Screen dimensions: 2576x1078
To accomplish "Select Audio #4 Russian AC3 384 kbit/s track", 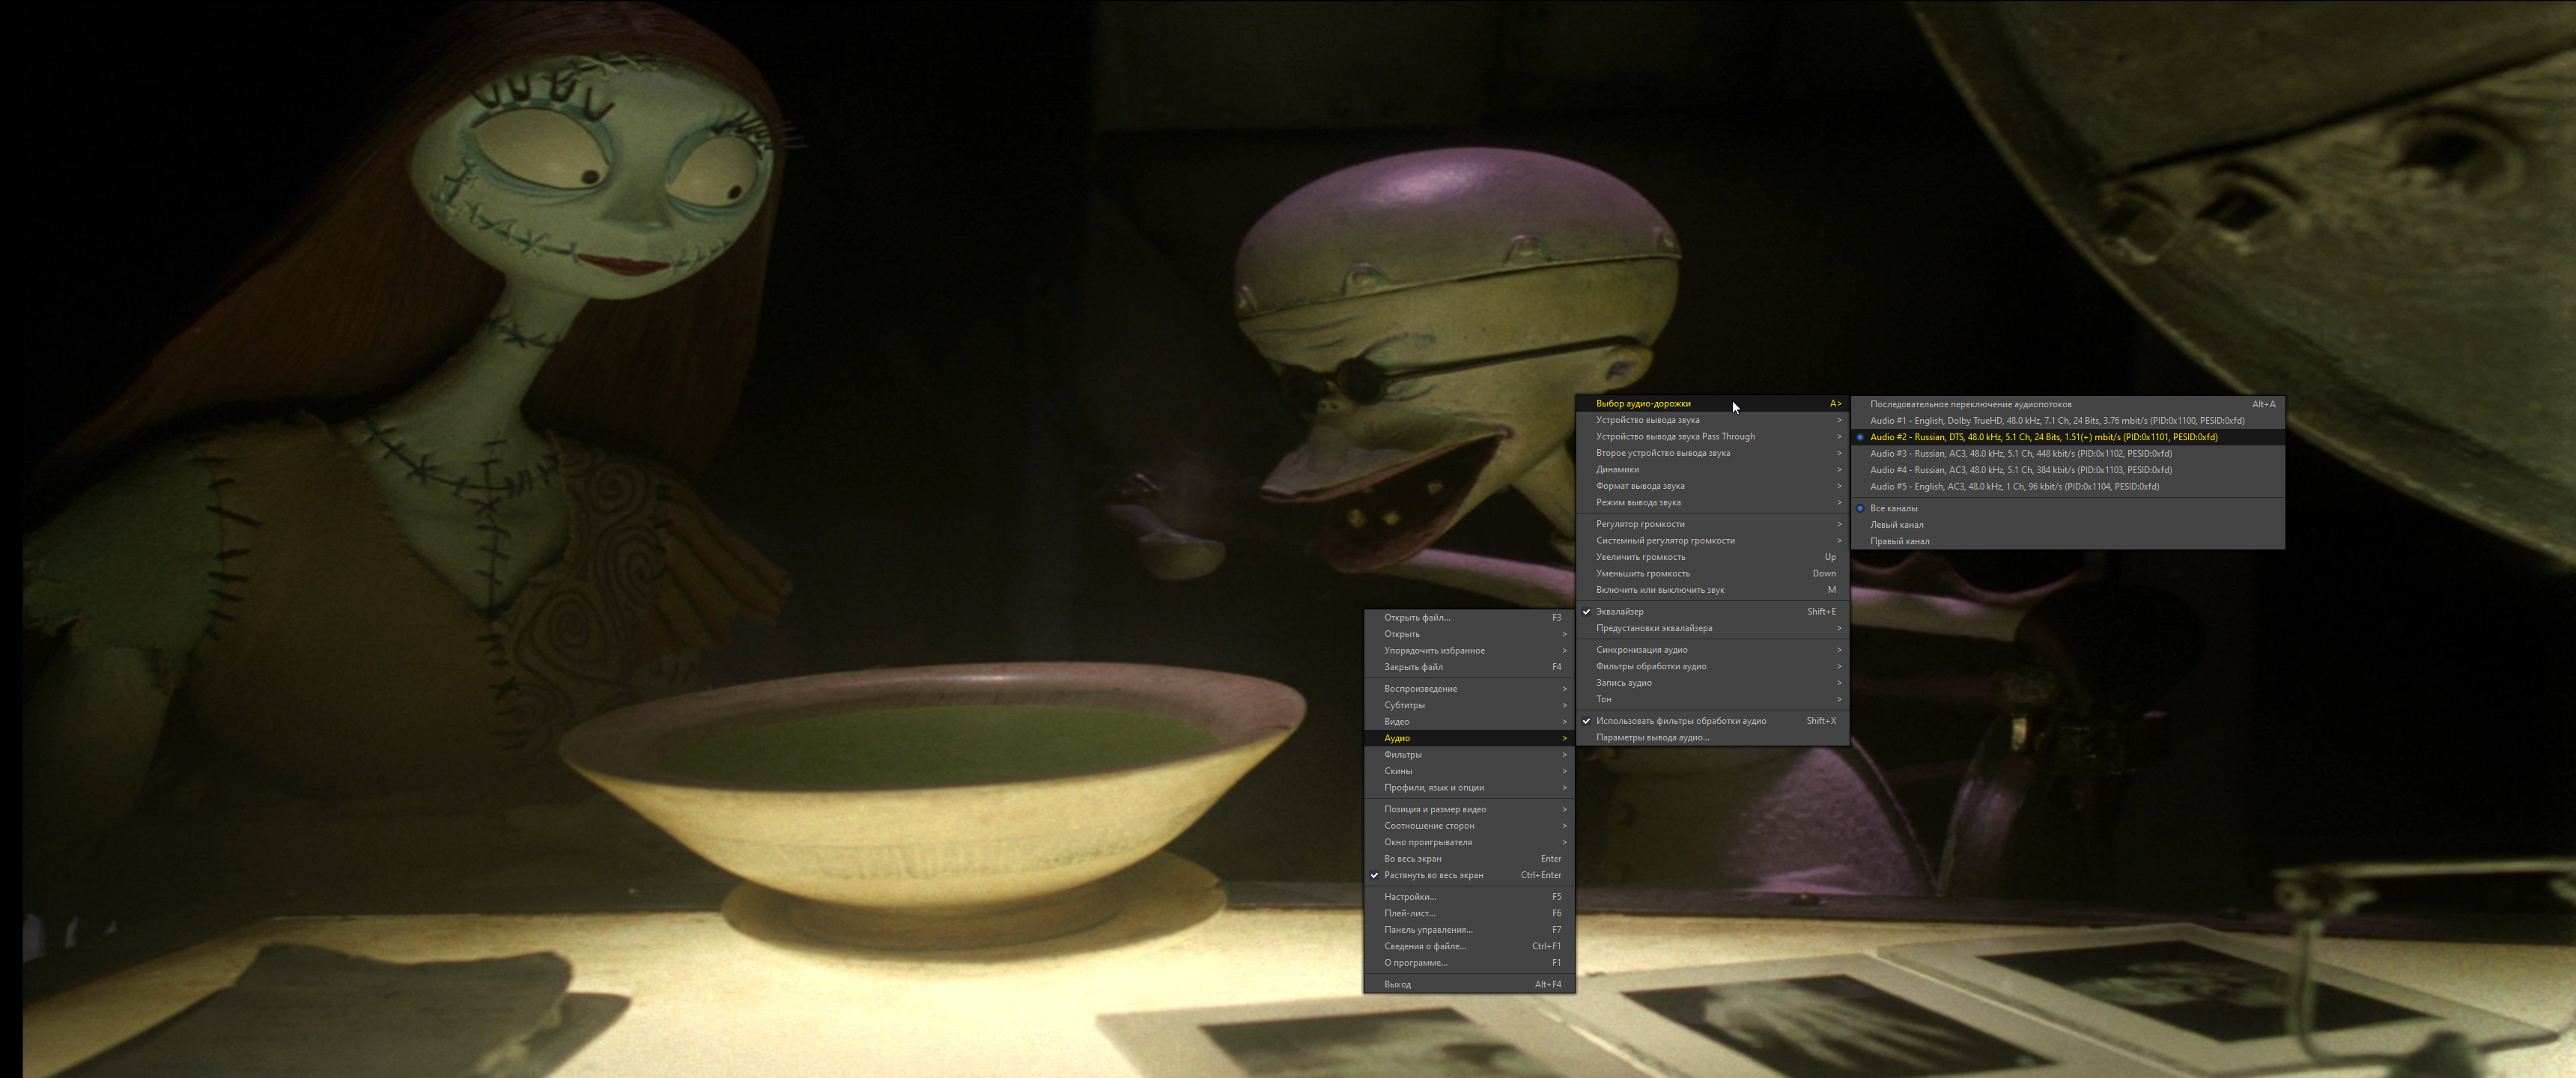I will (2067, 470).
